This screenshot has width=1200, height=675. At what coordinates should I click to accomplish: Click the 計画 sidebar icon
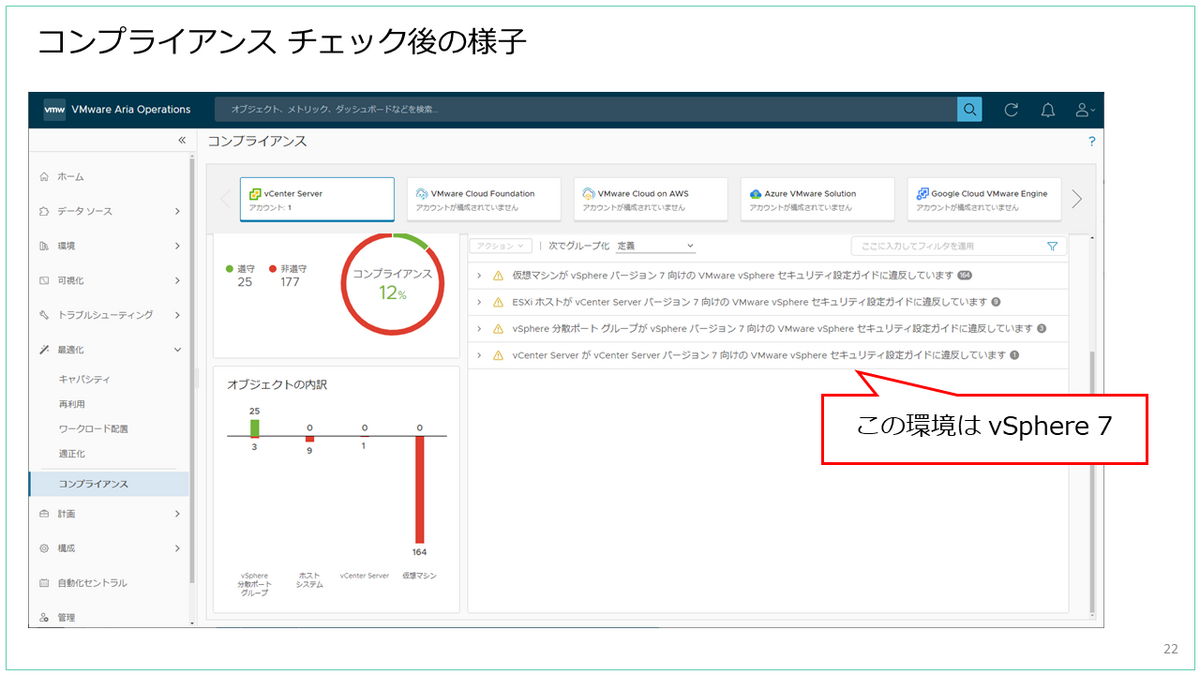[x=43, y=514]
